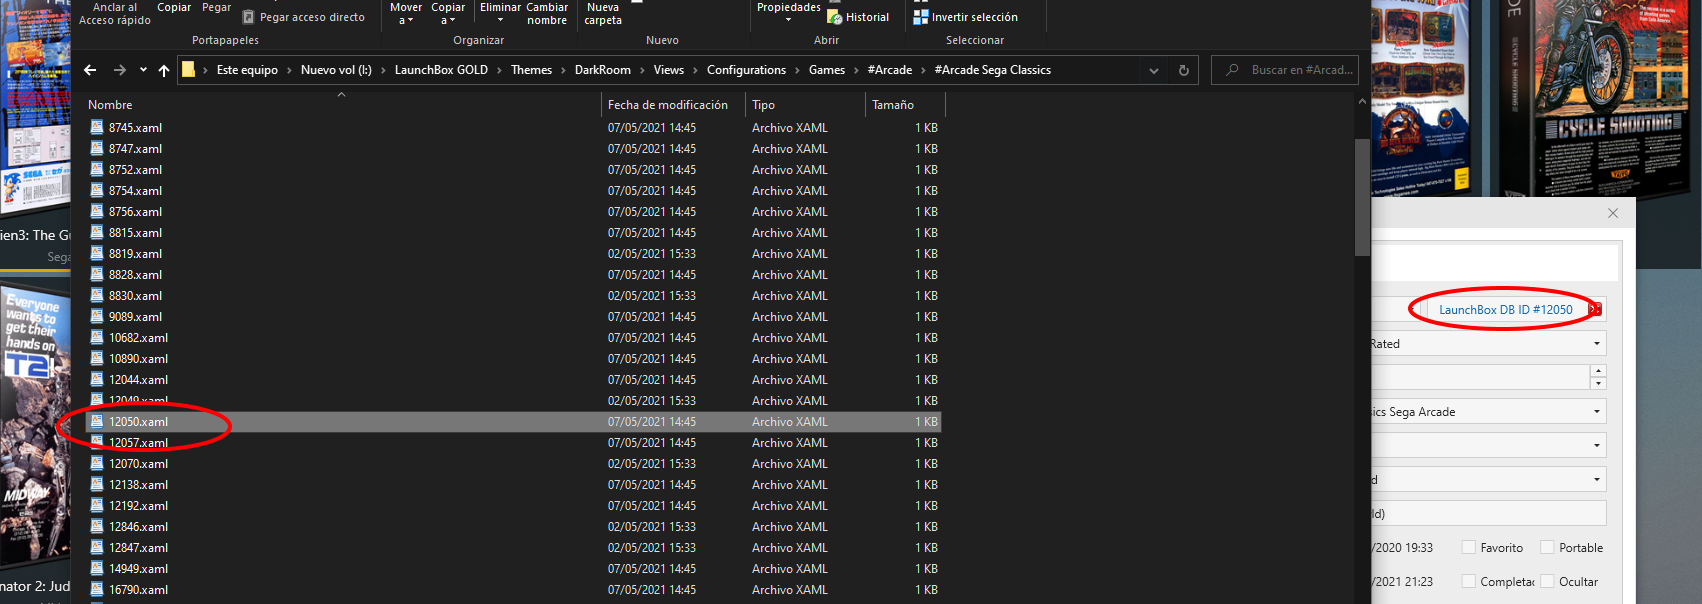
Task: Open LaunchBox DB ID #12050 link
Action: [1505, 310]
